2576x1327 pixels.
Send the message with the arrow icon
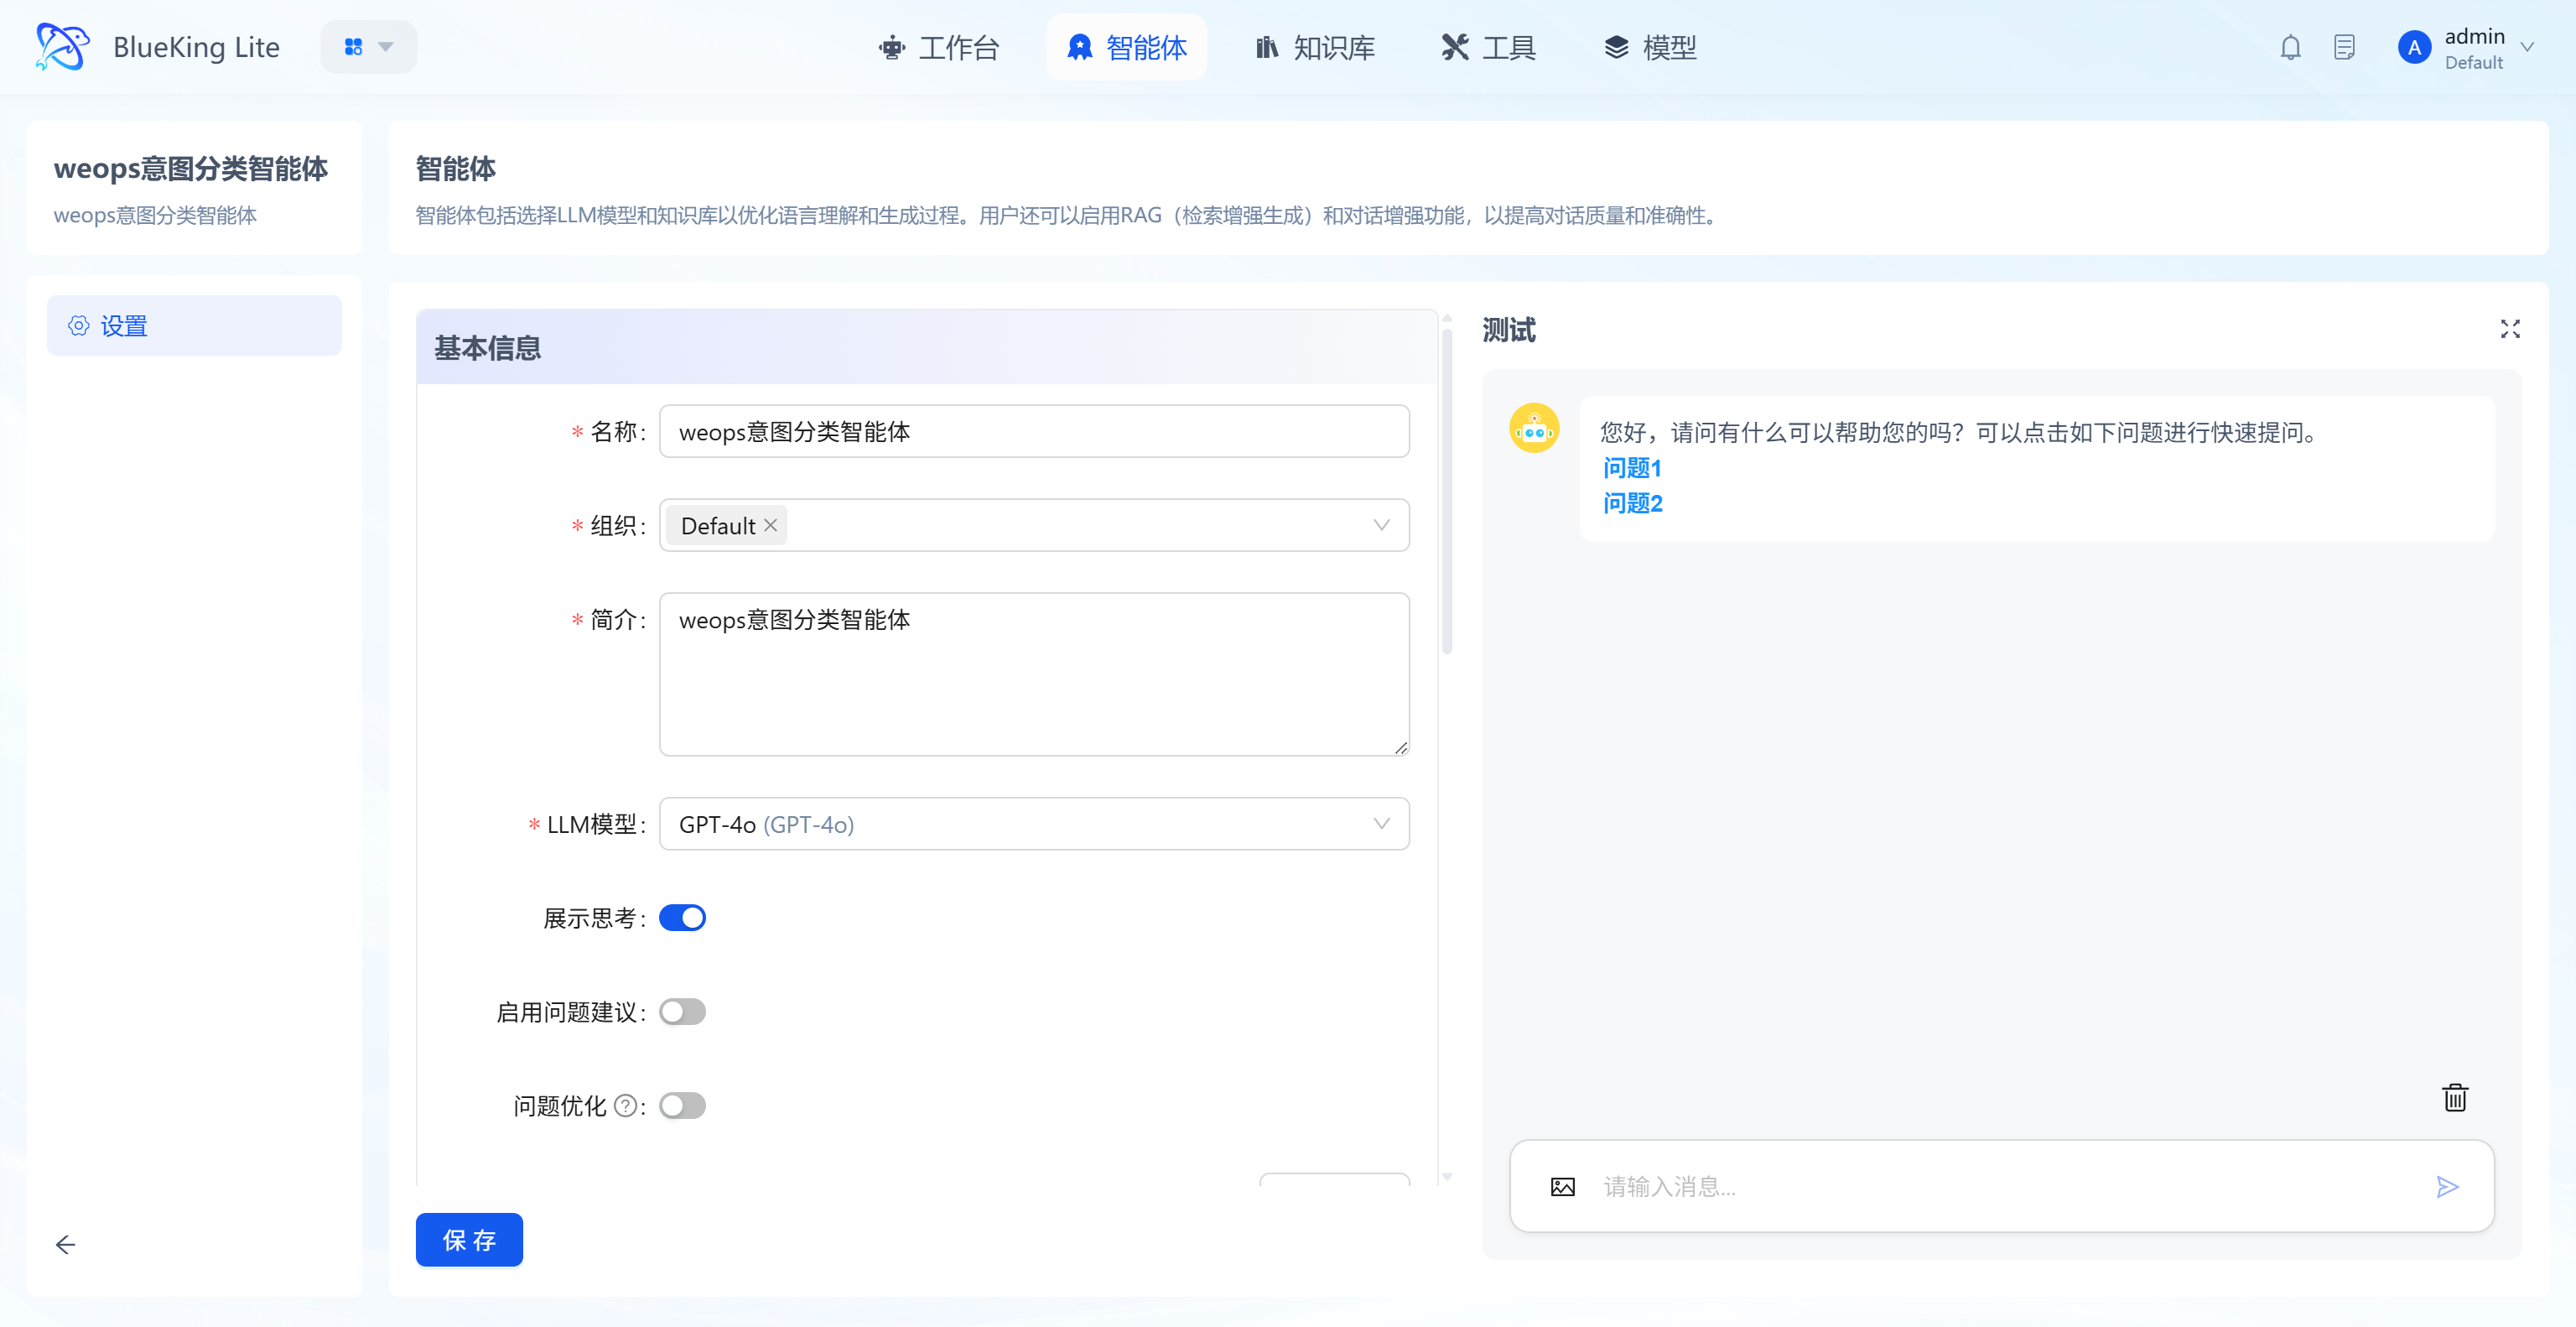tap(2446, 1186)
